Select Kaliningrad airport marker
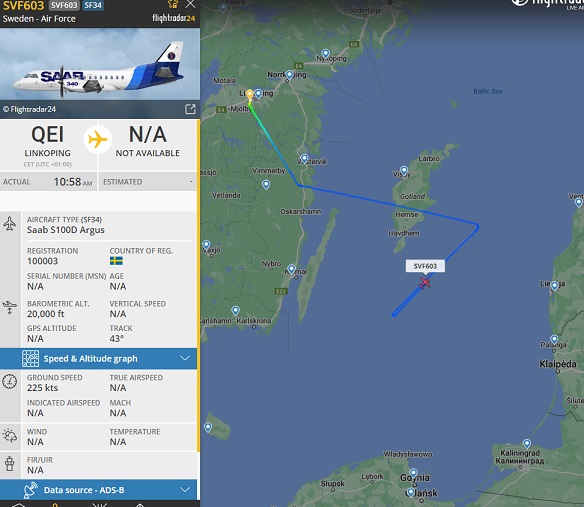Screen dimensions: 584x507 tap(527, 444)
